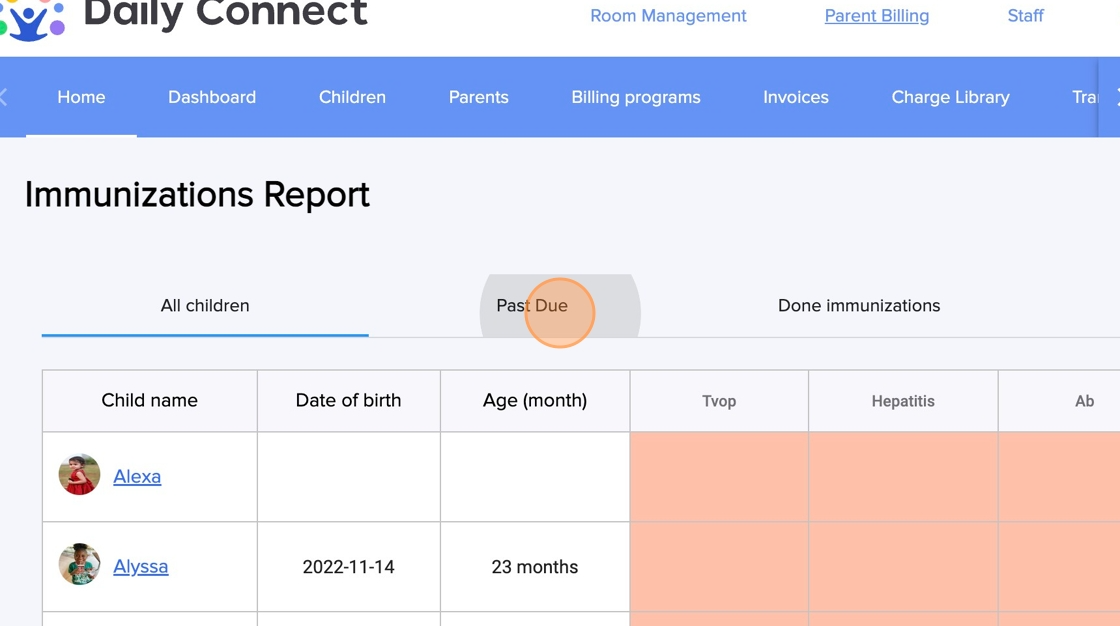Viewport: 1120px width, 626px height.
Task: Click Alexa's profile photo
Action: tap(79, 475)
